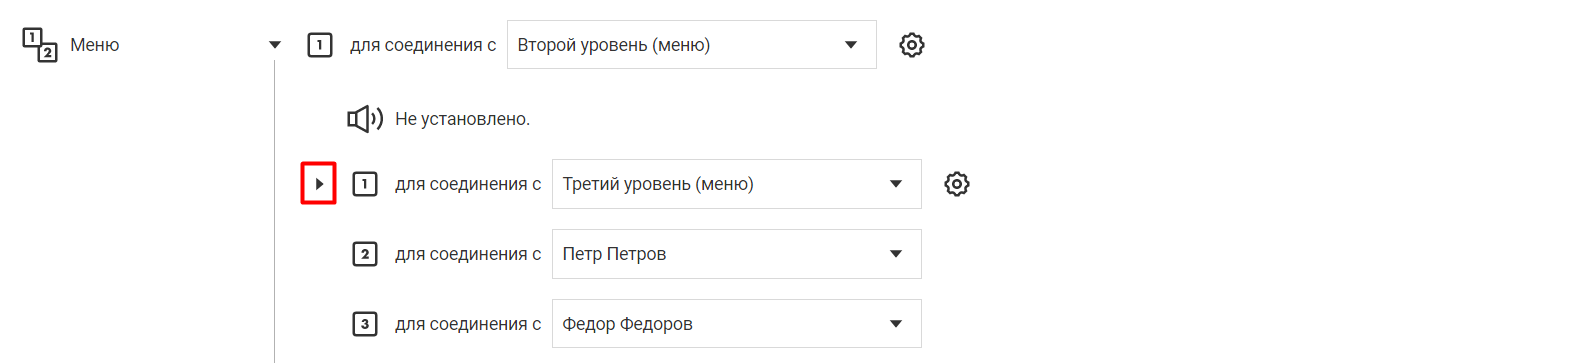Open the Петр Петров destination dropdown
Screen dimensions: 1582x363
coord(737,254)
